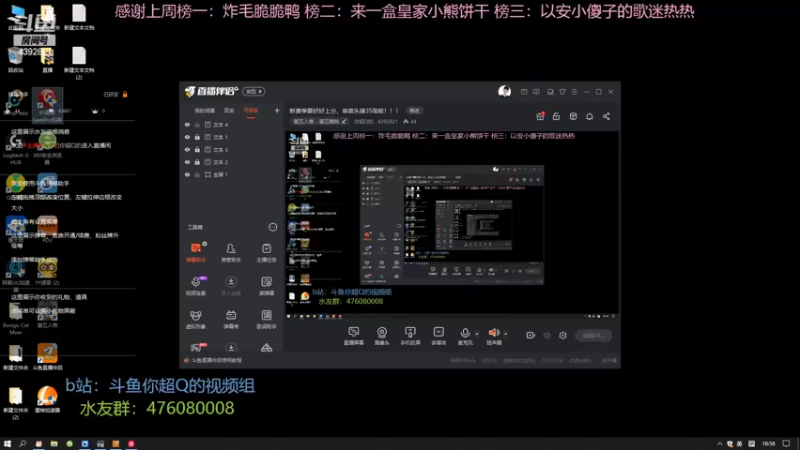Open the gift box icon with a red badge
This screenshot has width=800, height=450.
point(540,116)
